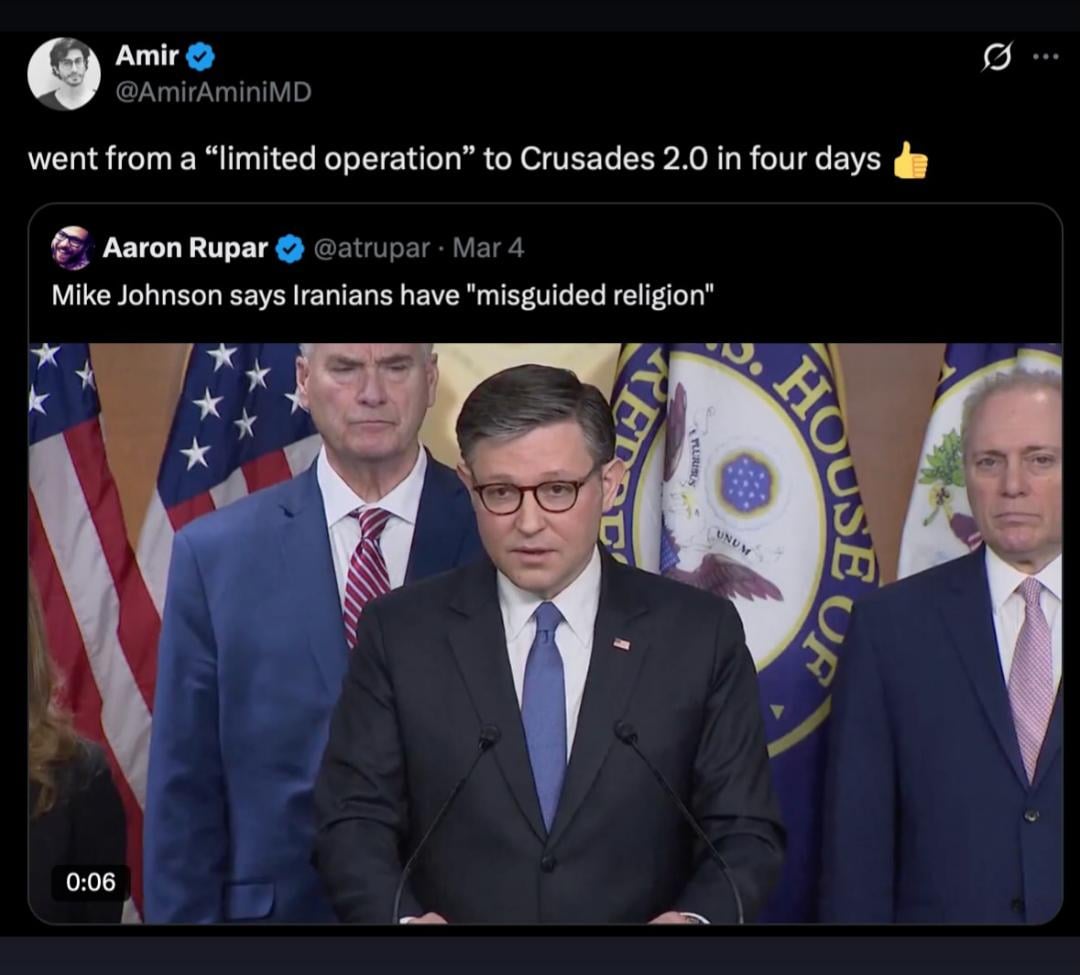Click the Mar 4 timestamp
1080x975 pixels.
(x=488, y=248)
